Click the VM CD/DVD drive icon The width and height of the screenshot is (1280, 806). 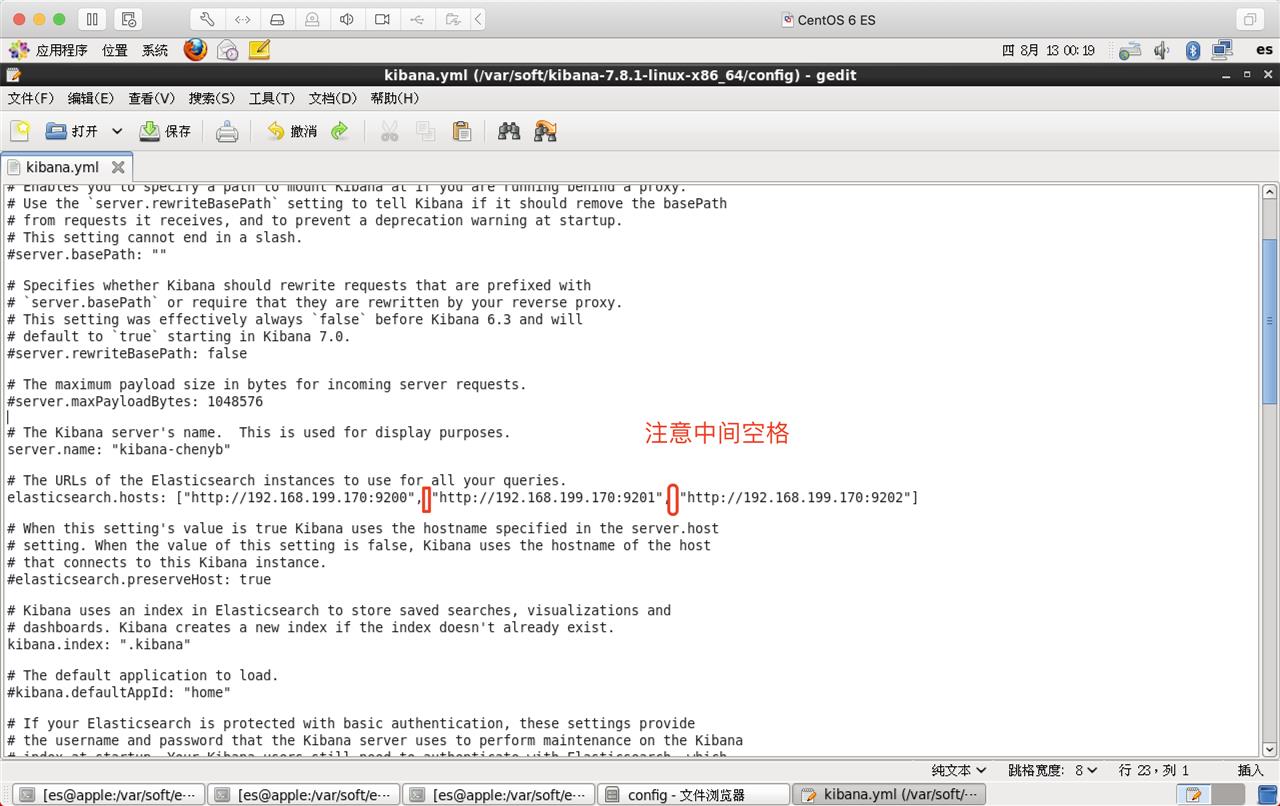(312, 19)
